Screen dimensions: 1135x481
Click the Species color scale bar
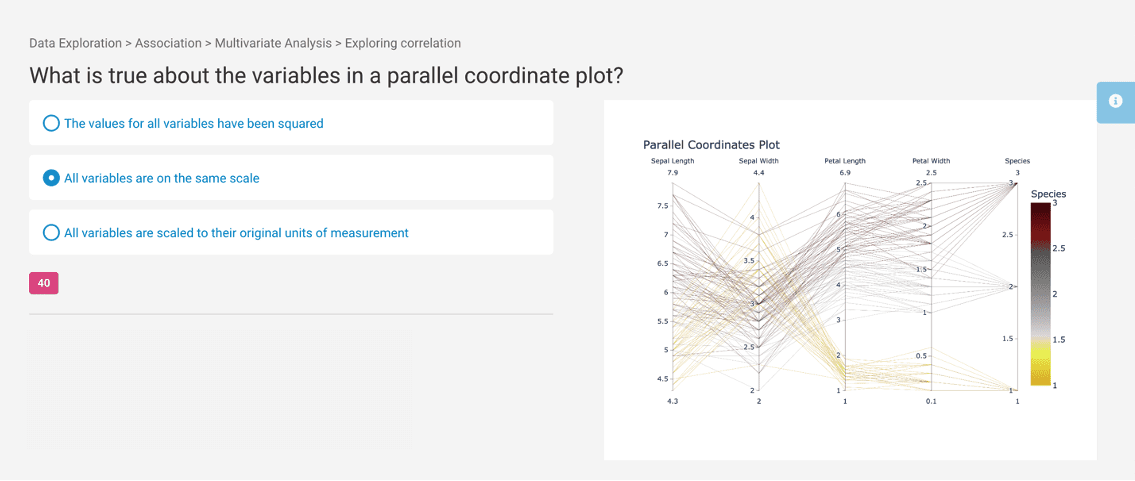coord(1040,295)
